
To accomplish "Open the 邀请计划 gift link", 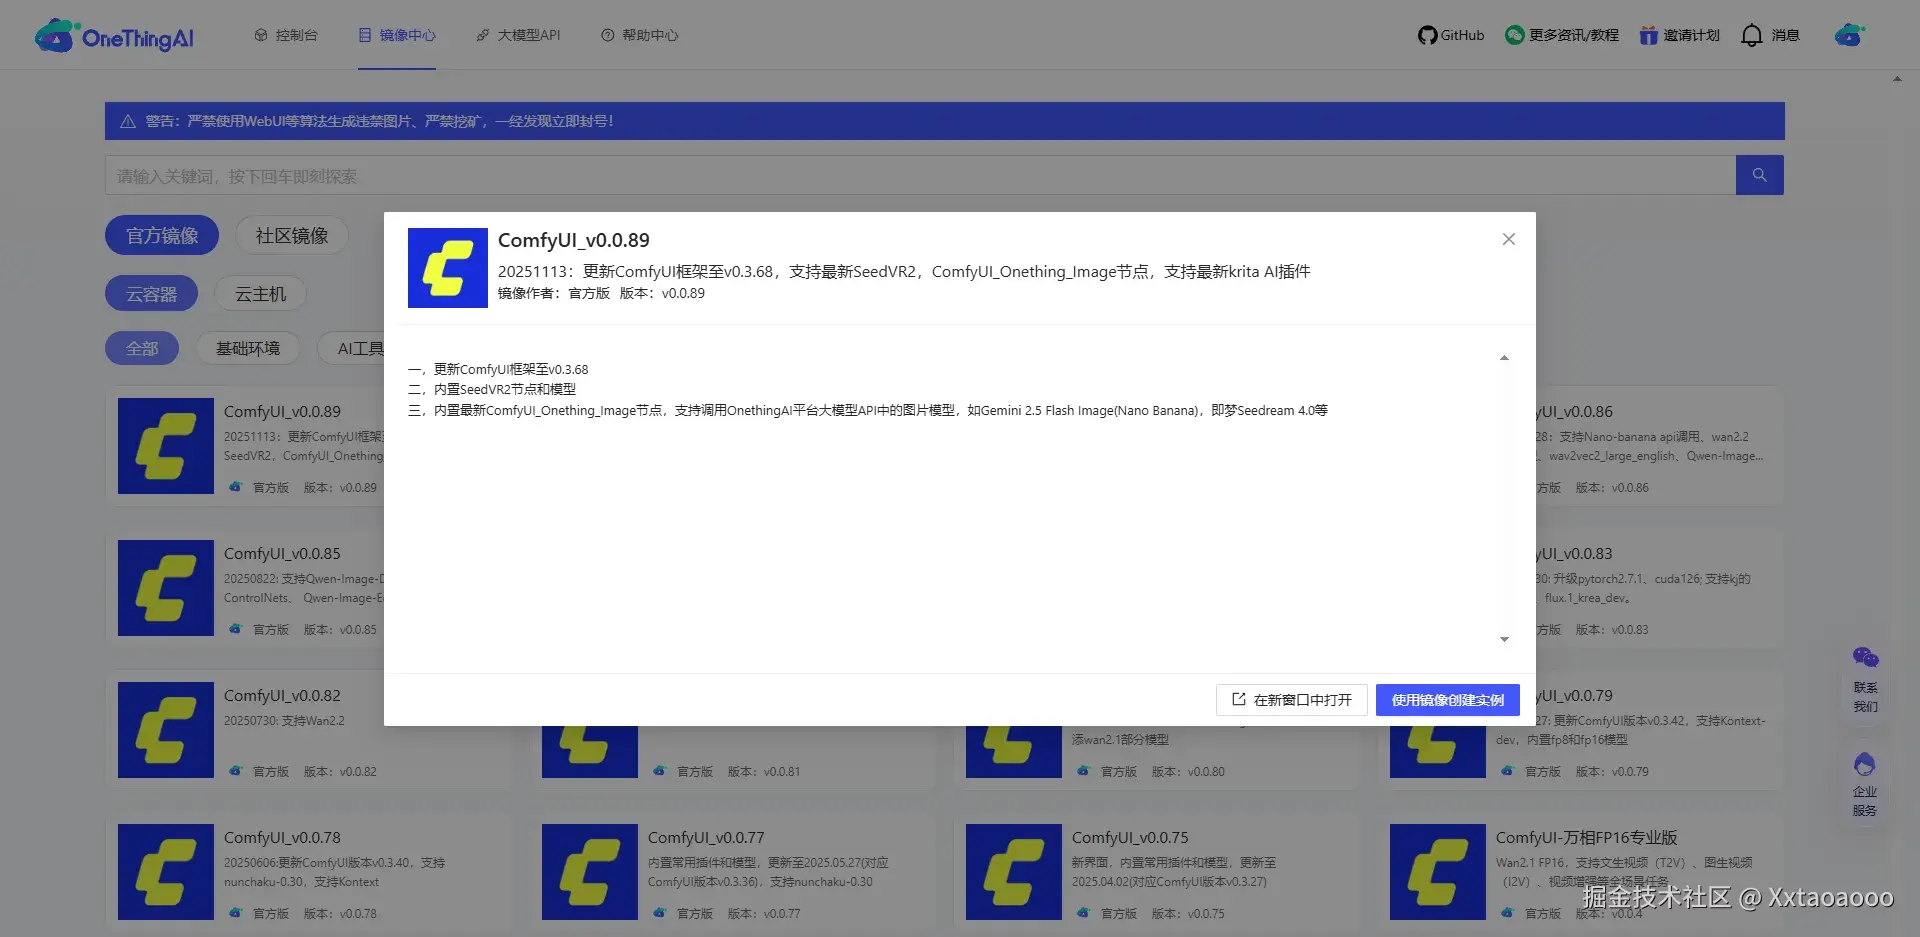I will point(1680,35).
